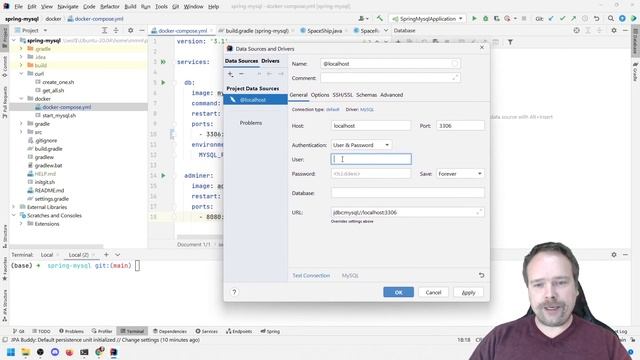Image resolution: width=640 pixels, height=360 pixels.
Task: Switch to the Schemas tab
Action: click(367, 95)
